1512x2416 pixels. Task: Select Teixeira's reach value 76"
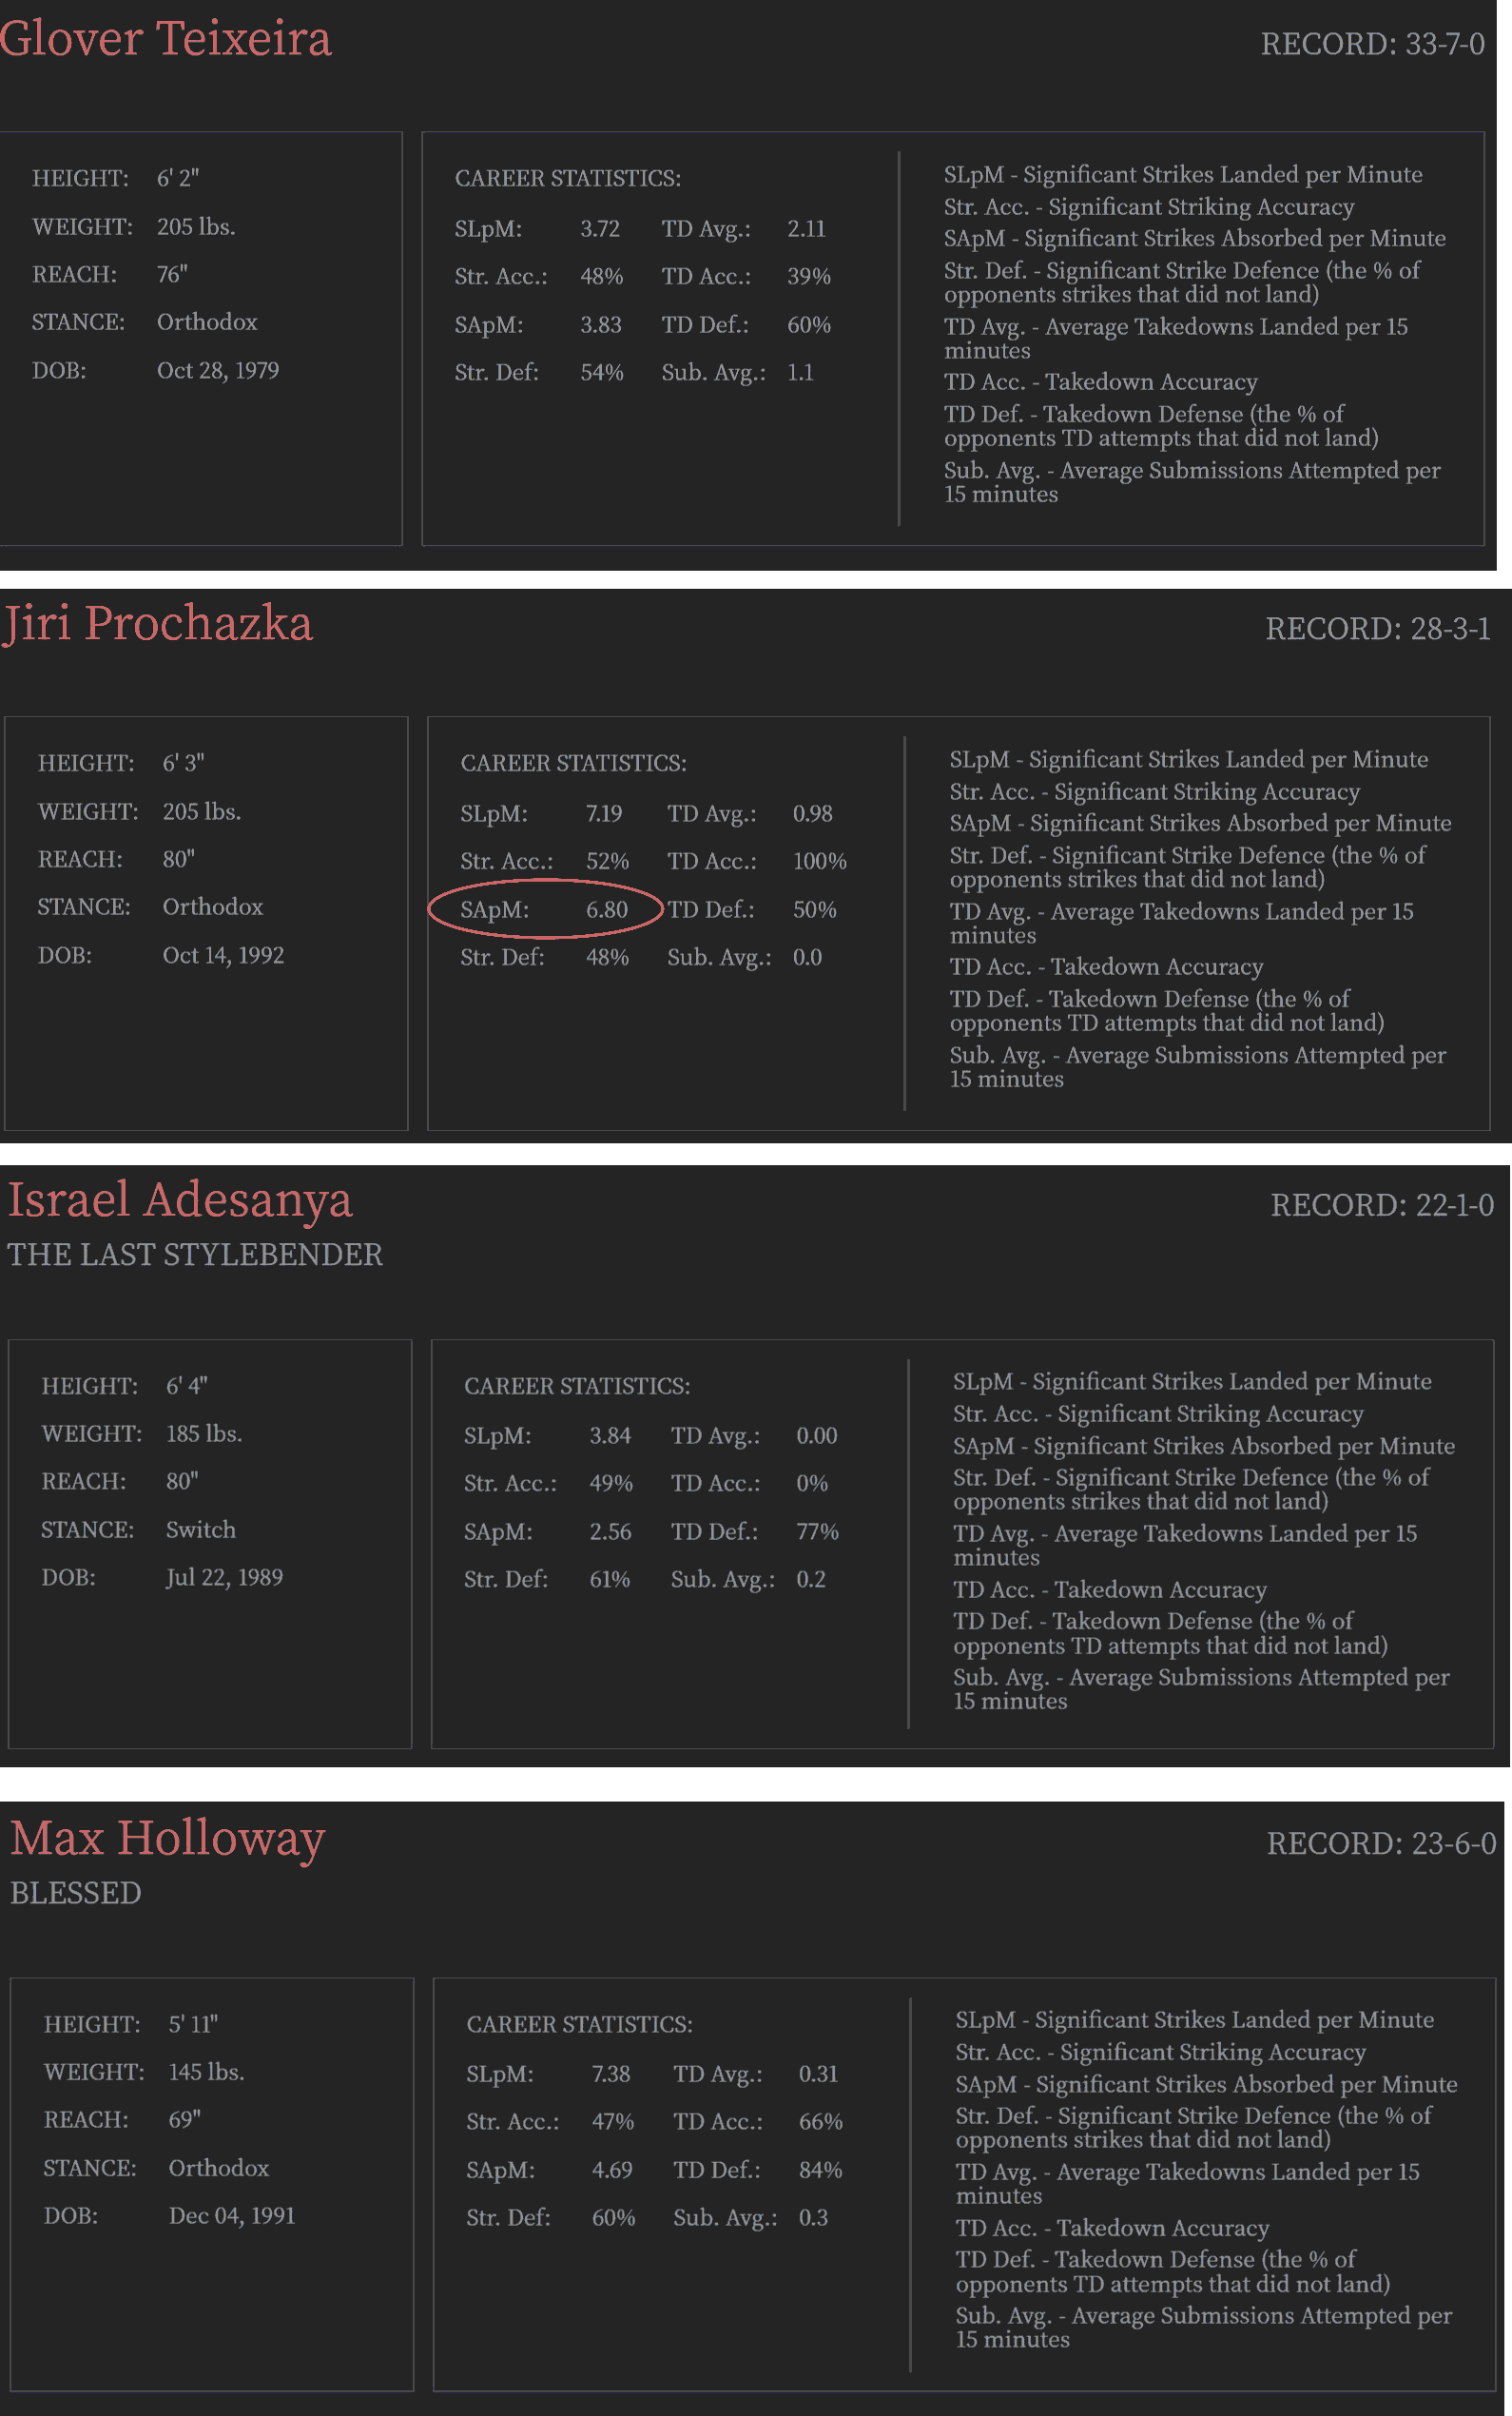pos(172,274)
